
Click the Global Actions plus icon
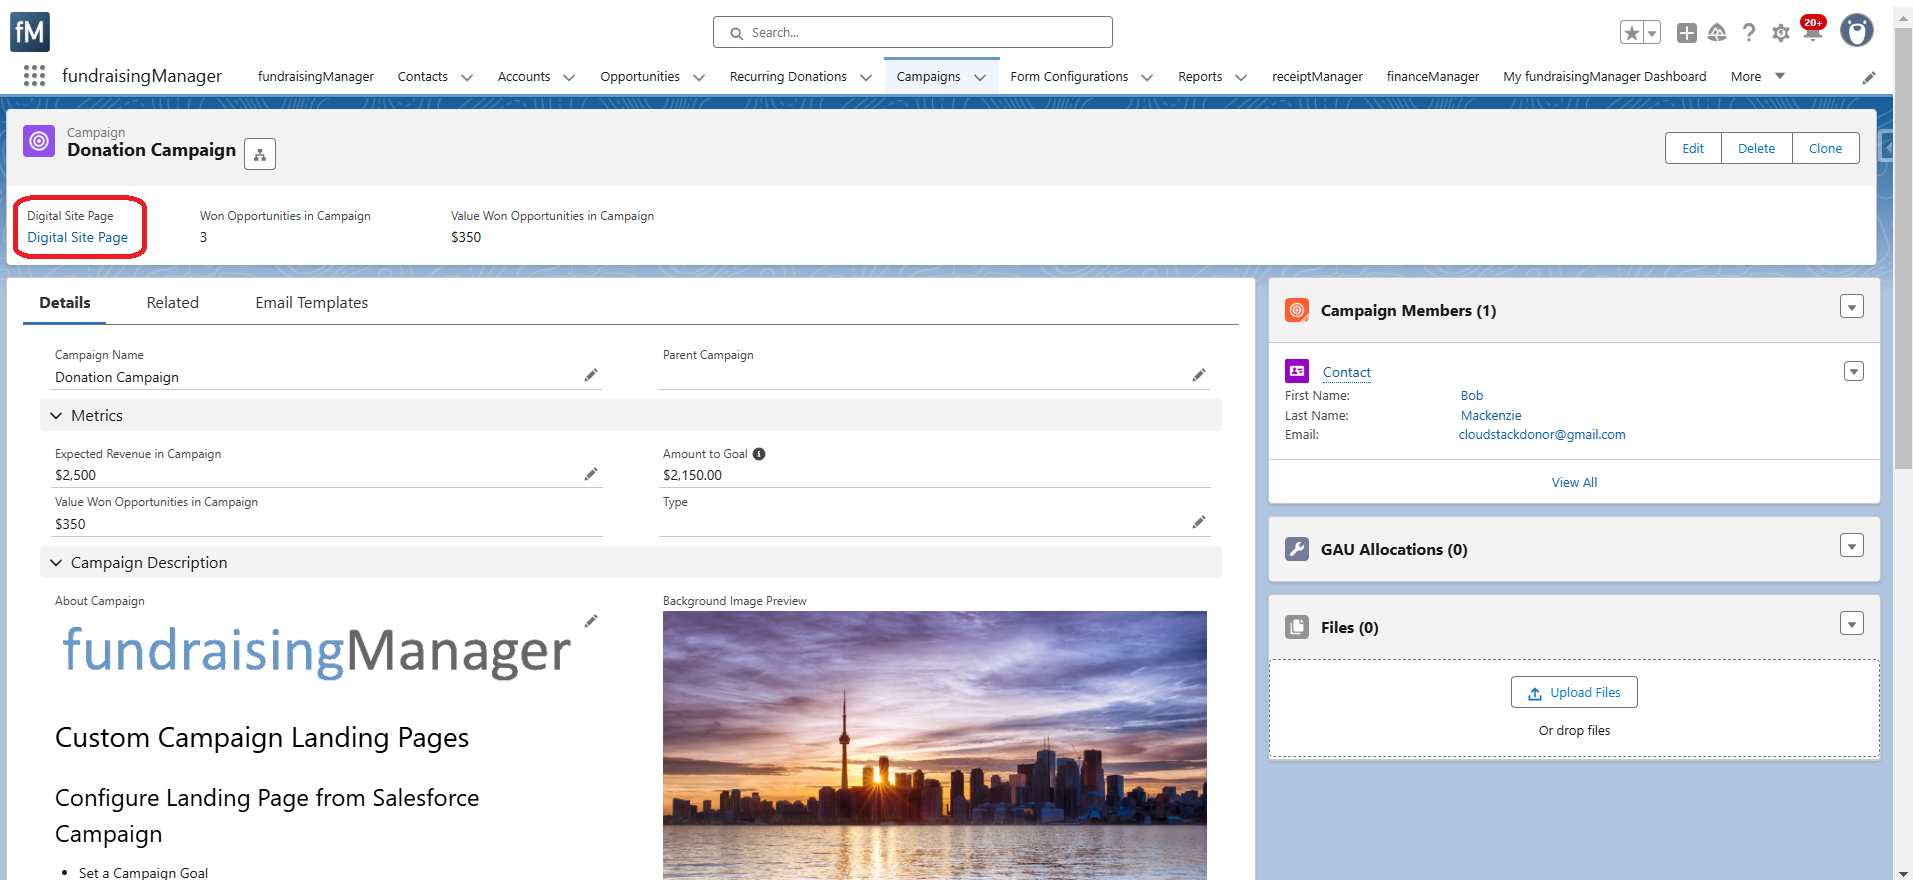click(x=1686, y=33)
